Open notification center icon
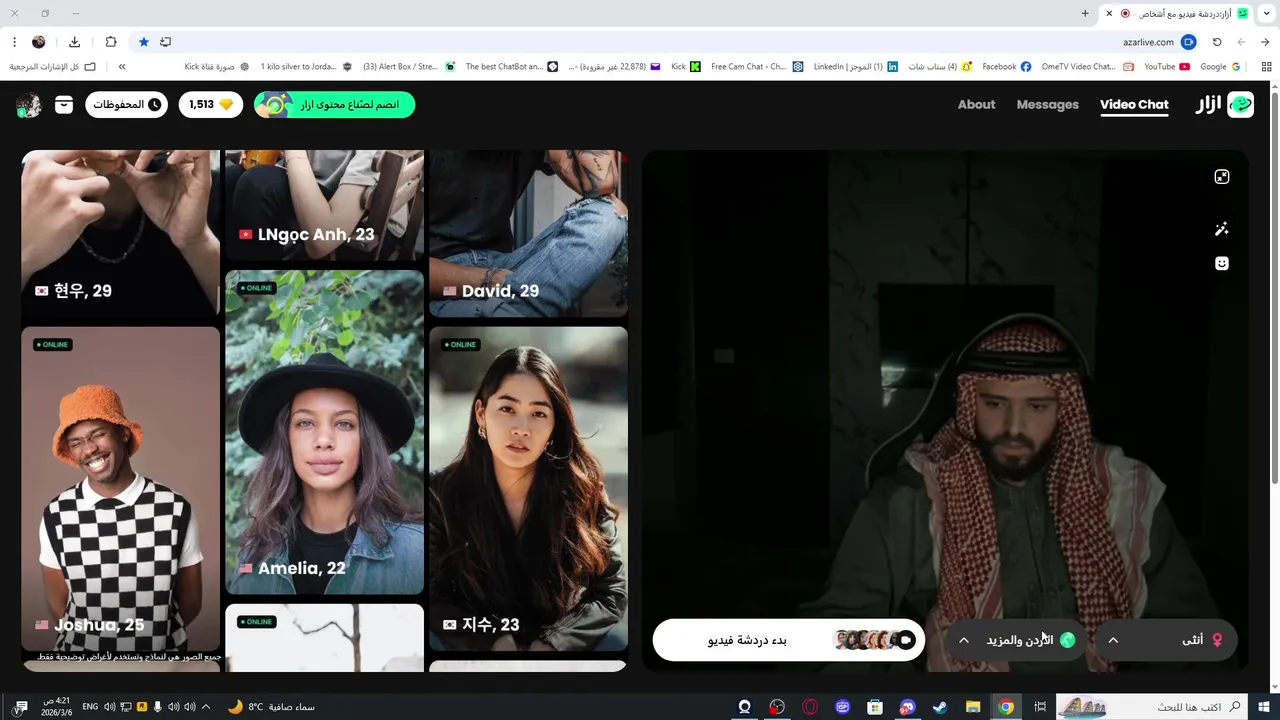This screenshot has width=1280, height=720. (x=20, y=707)
